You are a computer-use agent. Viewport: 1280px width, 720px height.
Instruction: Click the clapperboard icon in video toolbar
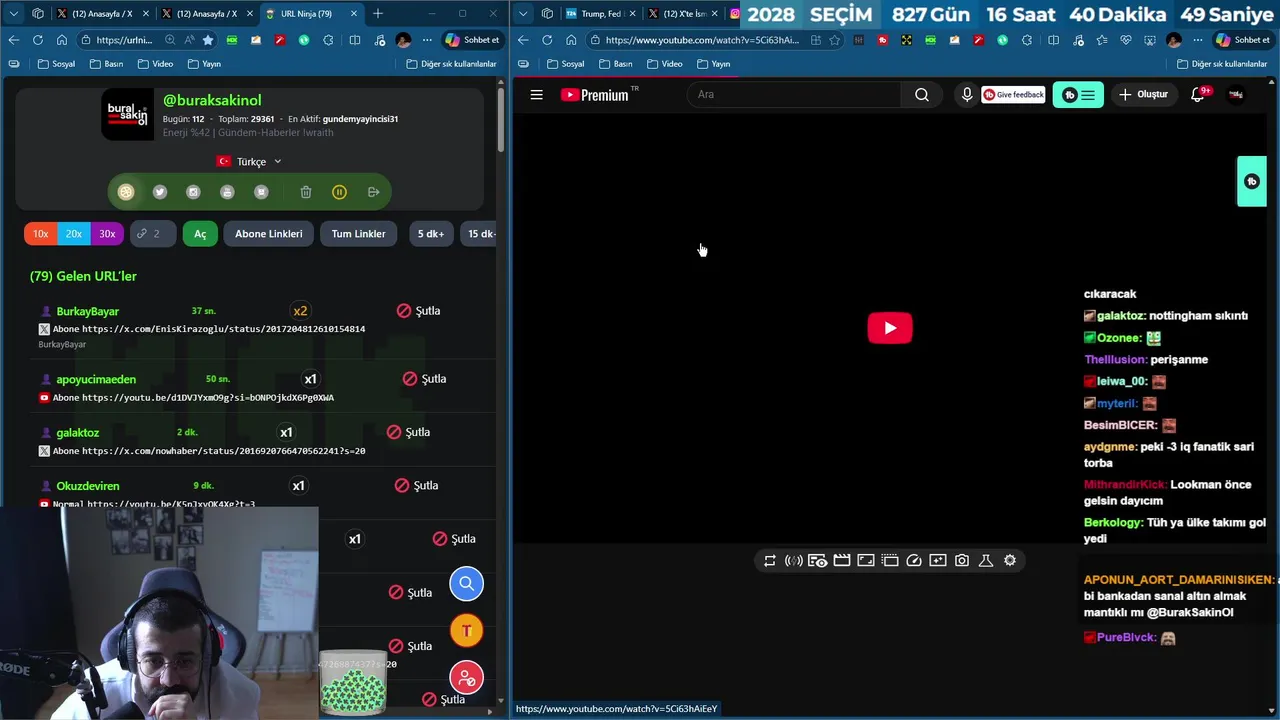pos(842,561)
